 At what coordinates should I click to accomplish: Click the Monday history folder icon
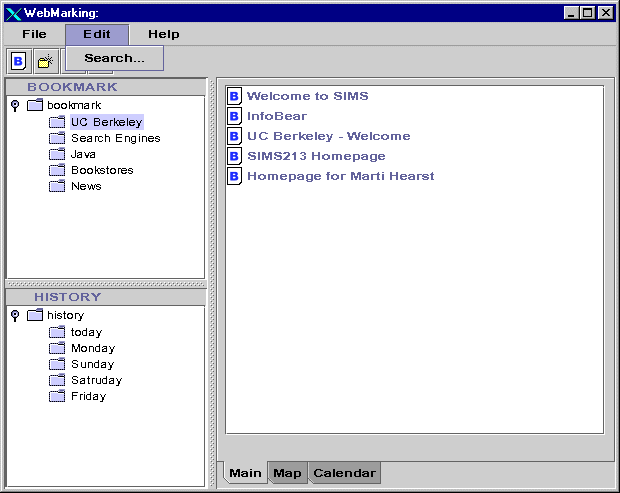coord(57,348)
